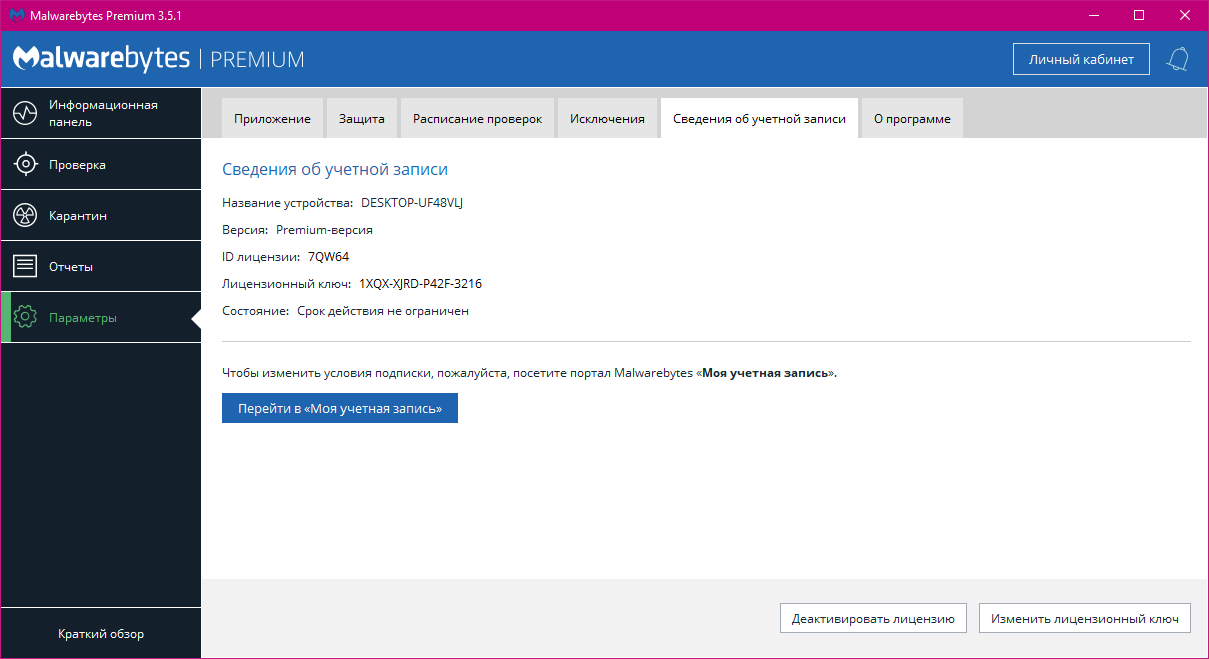Open the О программе tab

coord(911,119)
